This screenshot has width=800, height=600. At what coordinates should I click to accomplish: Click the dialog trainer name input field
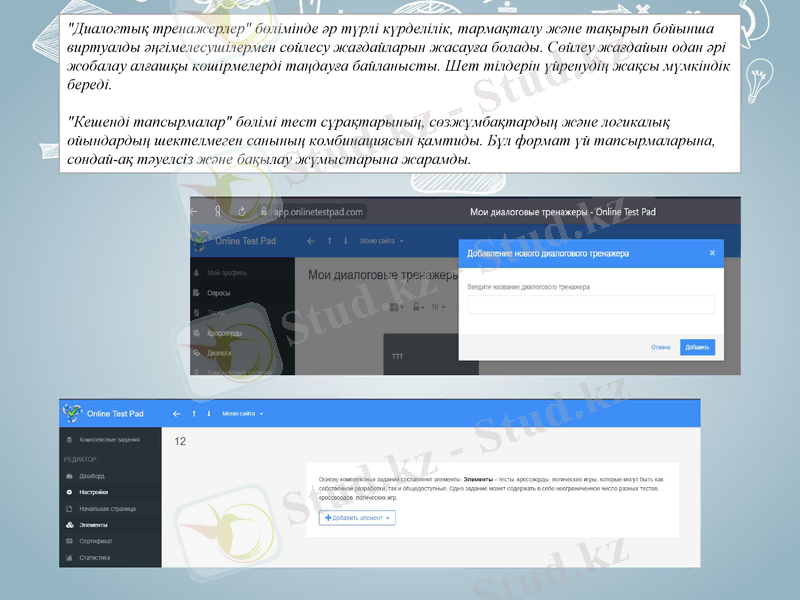(591, 305)
